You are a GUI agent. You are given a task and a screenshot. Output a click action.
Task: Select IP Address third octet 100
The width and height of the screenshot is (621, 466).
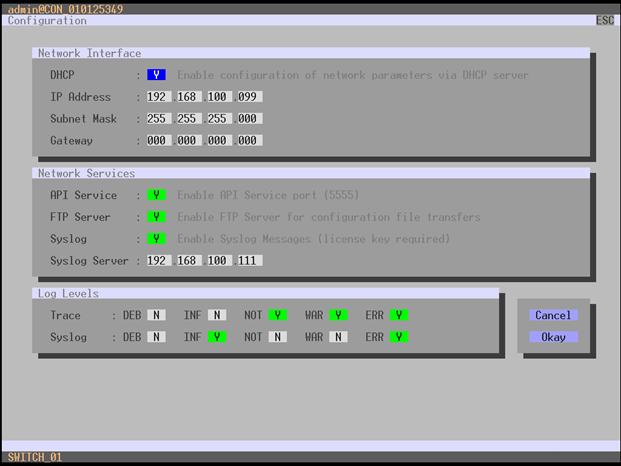click(220, 97)
